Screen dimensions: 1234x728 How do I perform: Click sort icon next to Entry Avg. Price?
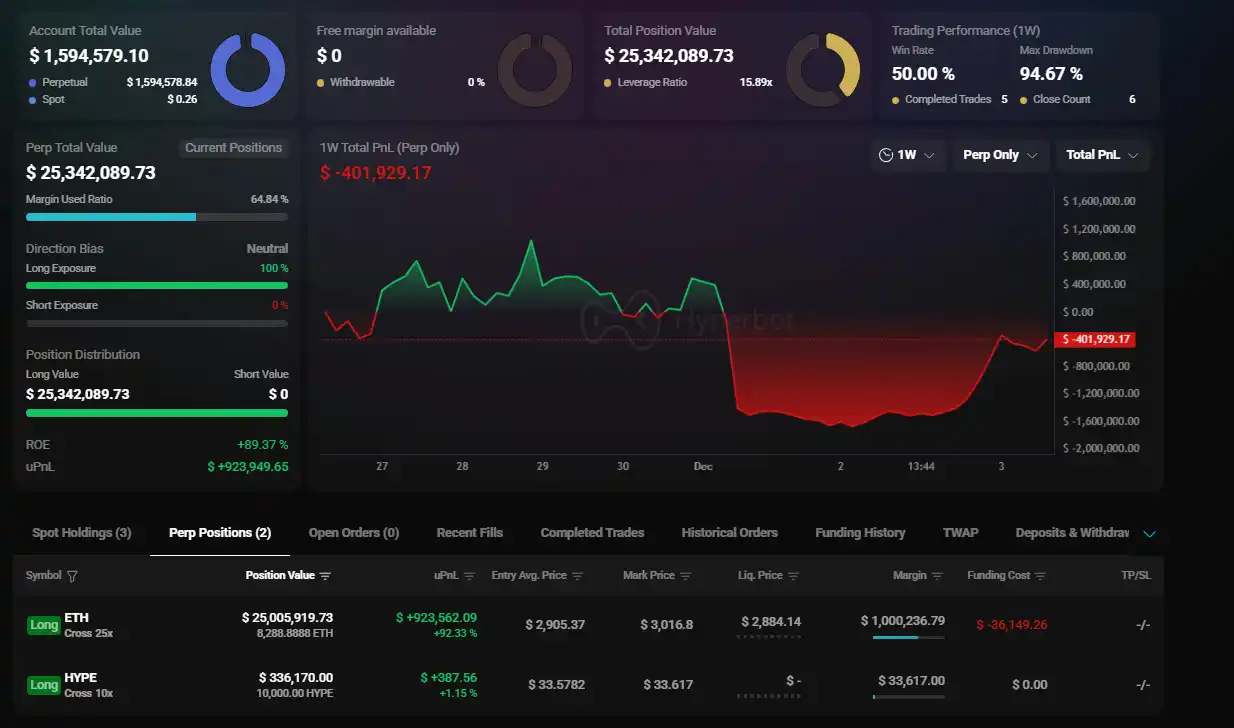(578, 576)
